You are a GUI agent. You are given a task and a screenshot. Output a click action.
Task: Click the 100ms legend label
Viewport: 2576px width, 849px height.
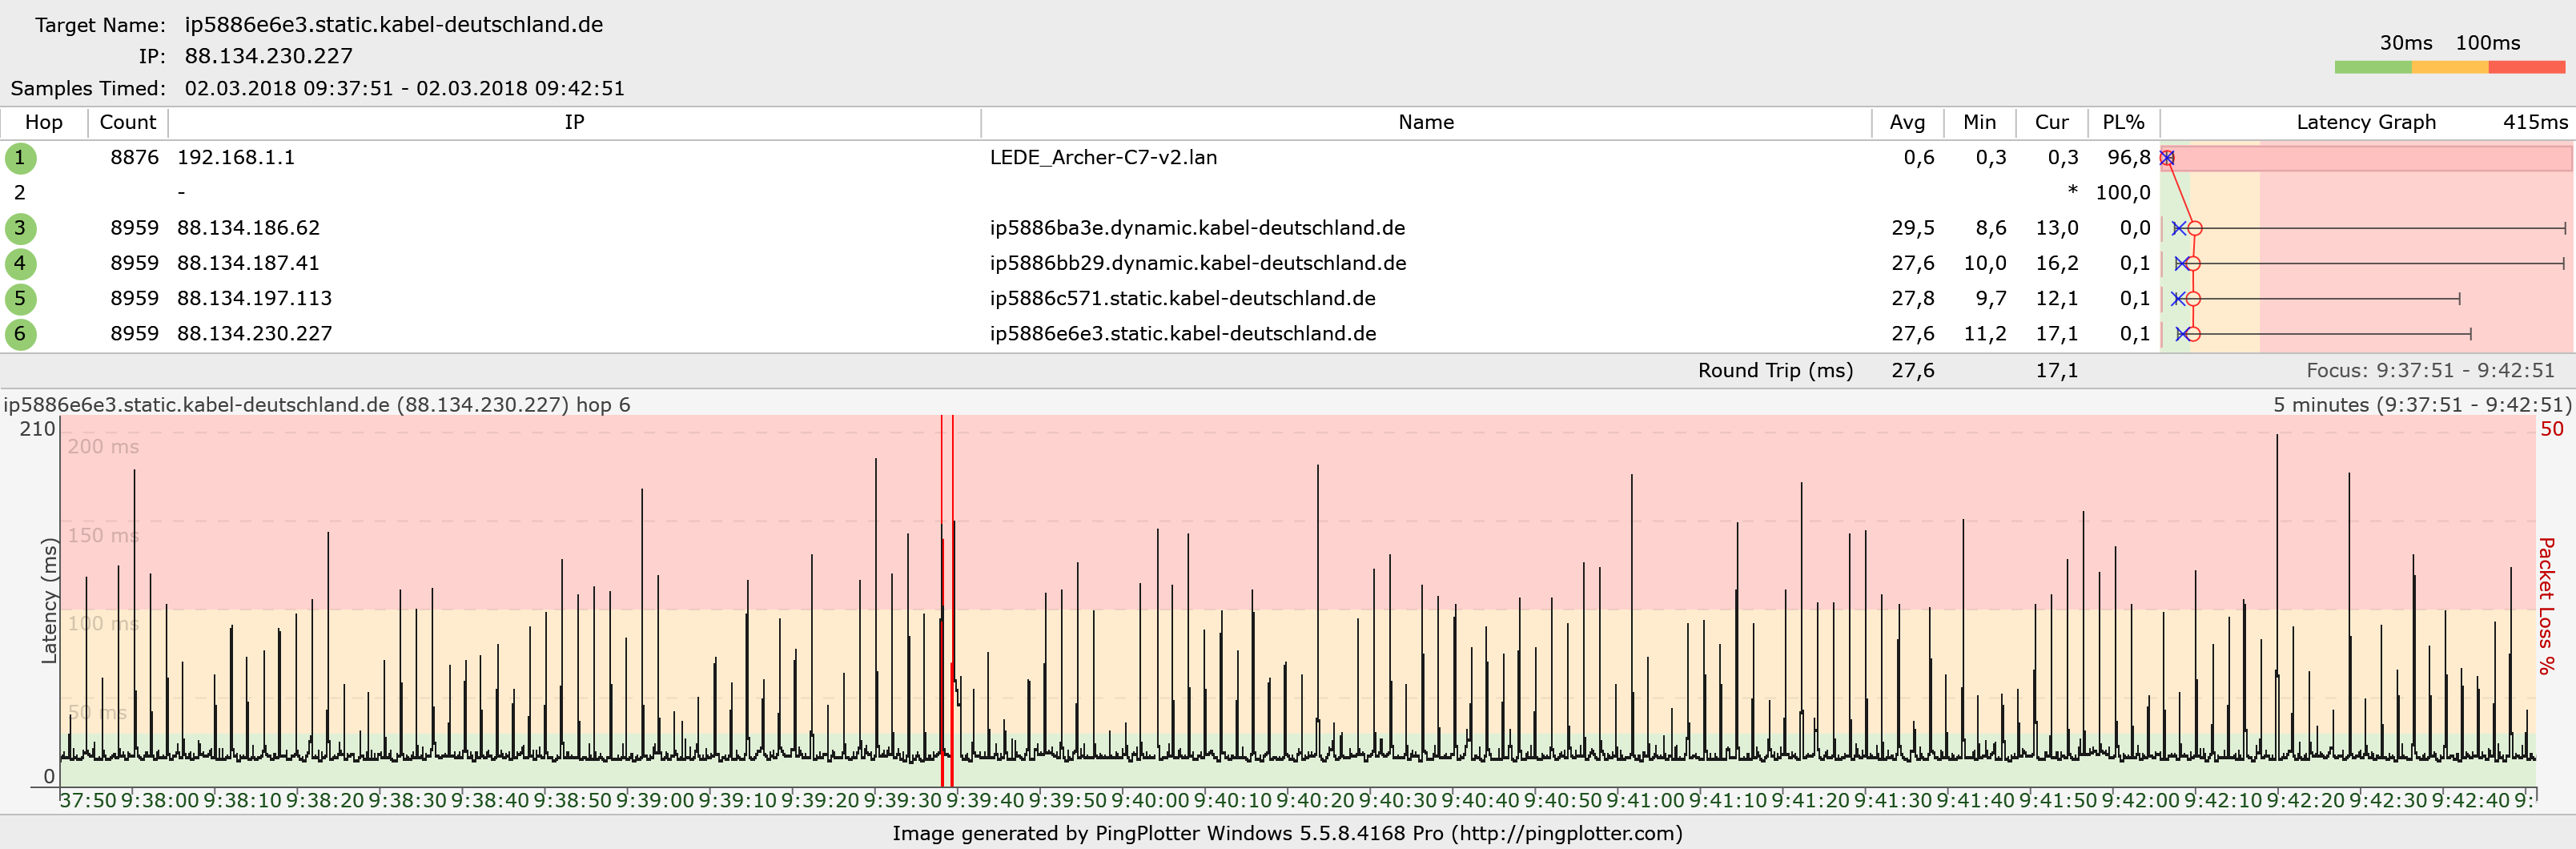2488,43
